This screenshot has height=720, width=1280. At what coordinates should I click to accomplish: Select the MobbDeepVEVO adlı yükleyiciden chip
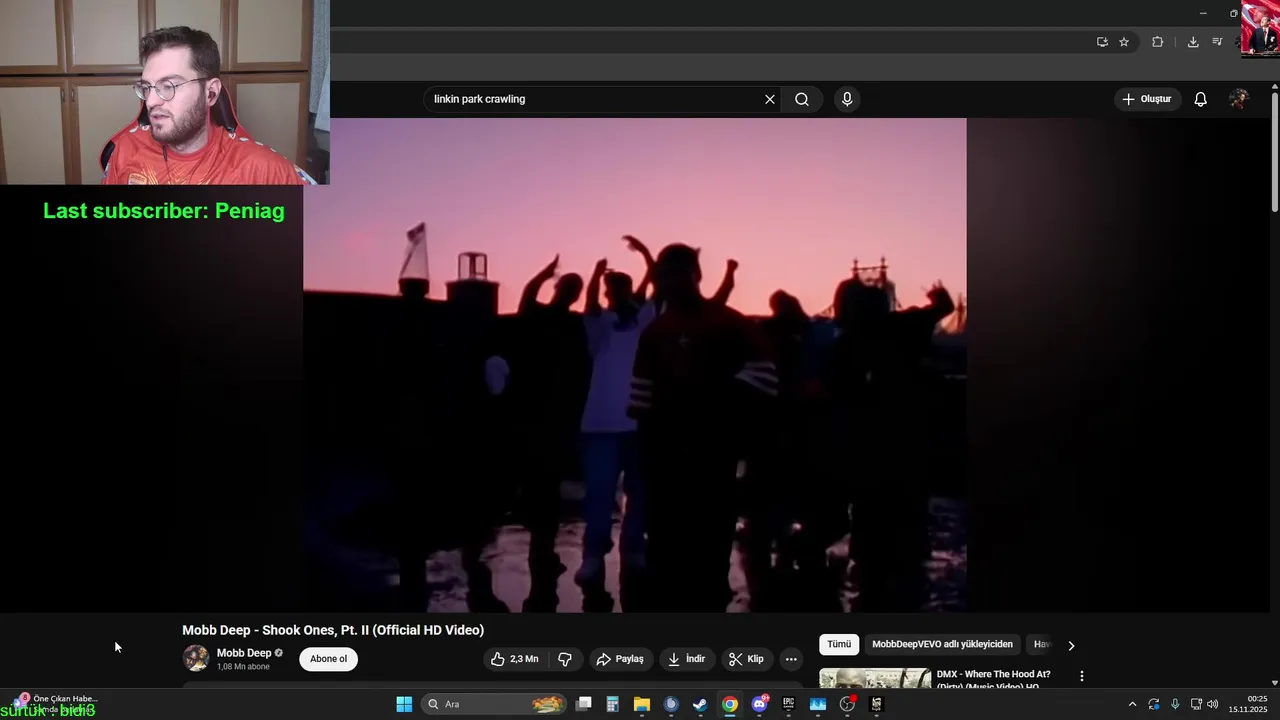[942, 645]
